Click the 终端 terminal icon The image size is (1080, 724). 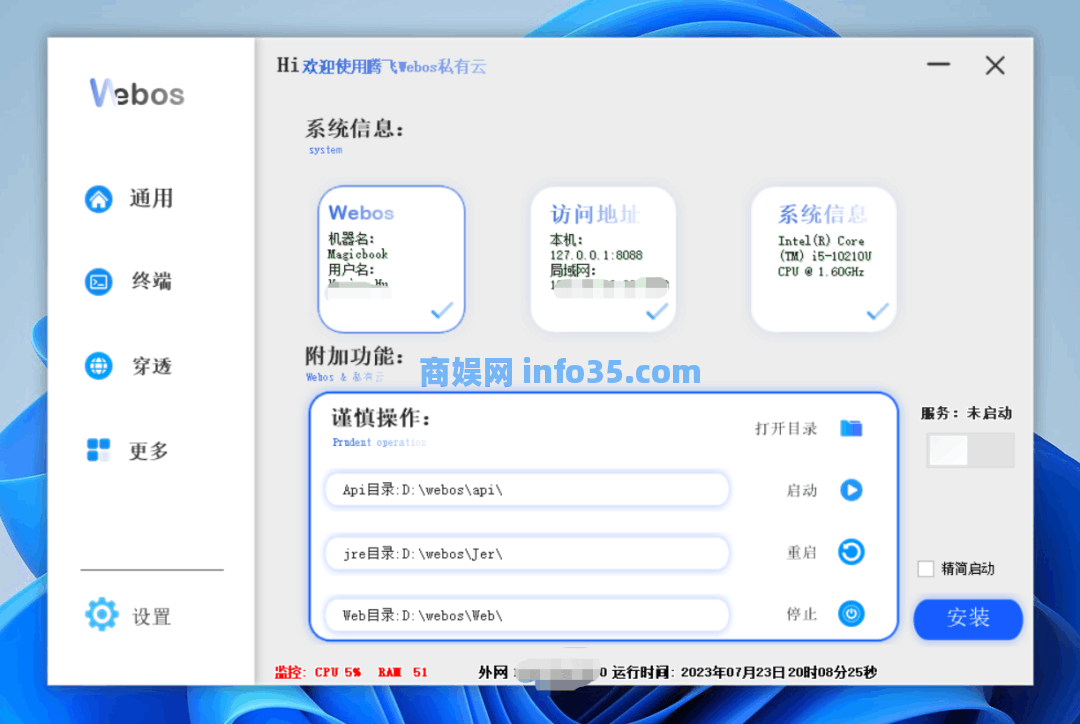point(98,282)
